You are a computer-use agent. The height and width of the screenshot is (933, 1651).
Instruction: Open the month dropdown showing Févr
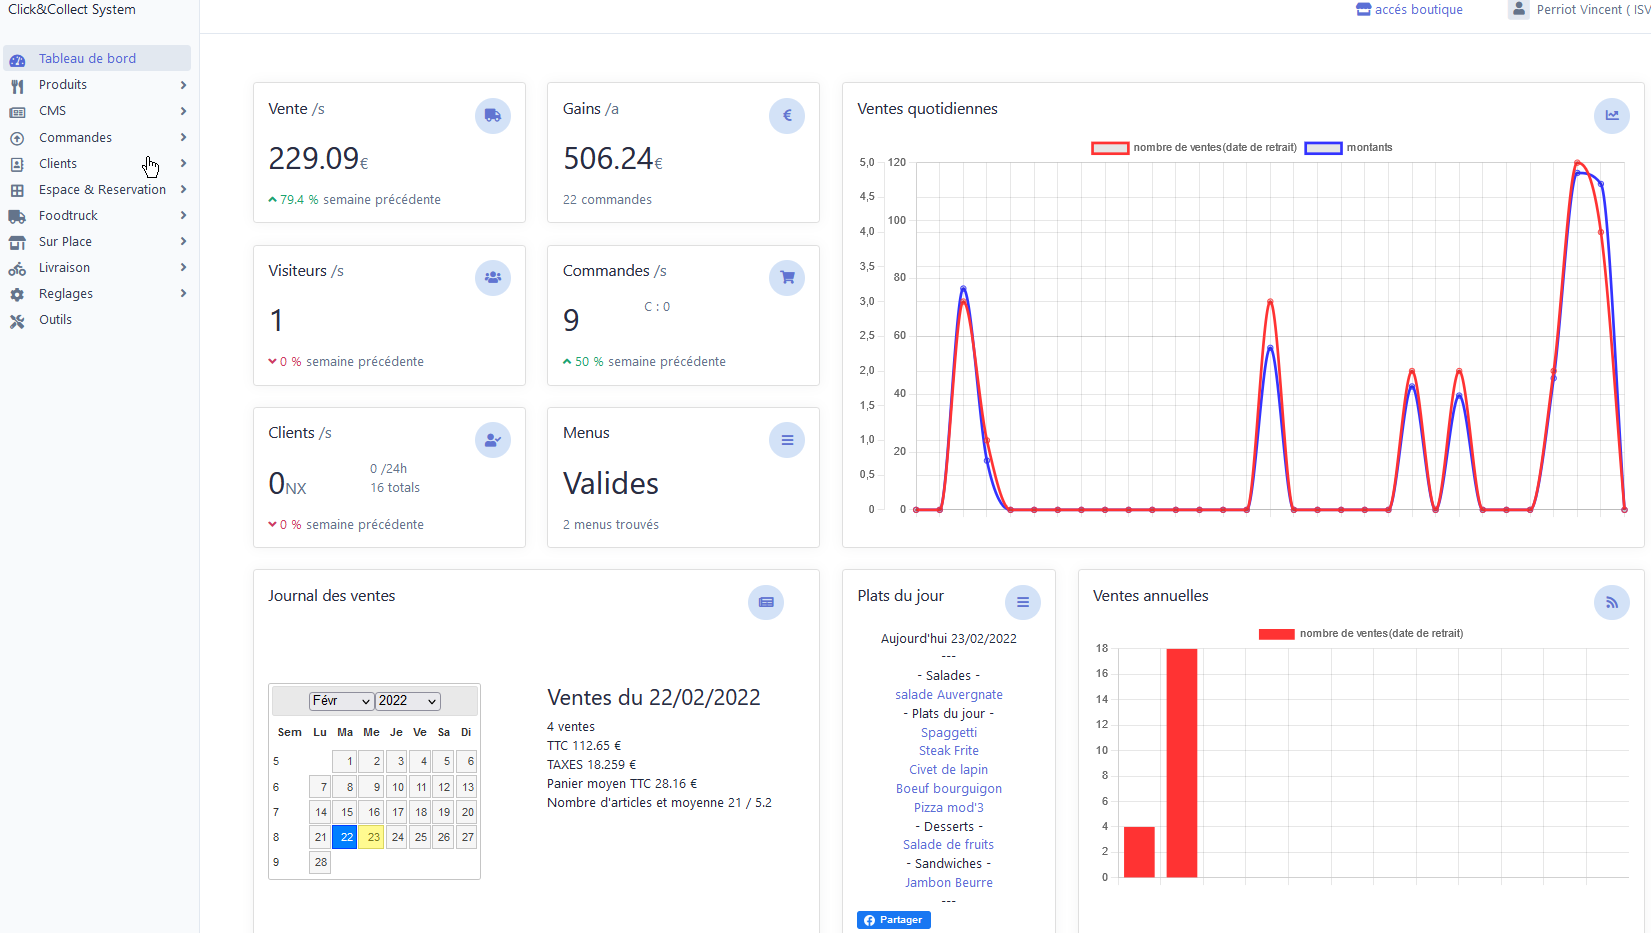[x=341, y=701]
